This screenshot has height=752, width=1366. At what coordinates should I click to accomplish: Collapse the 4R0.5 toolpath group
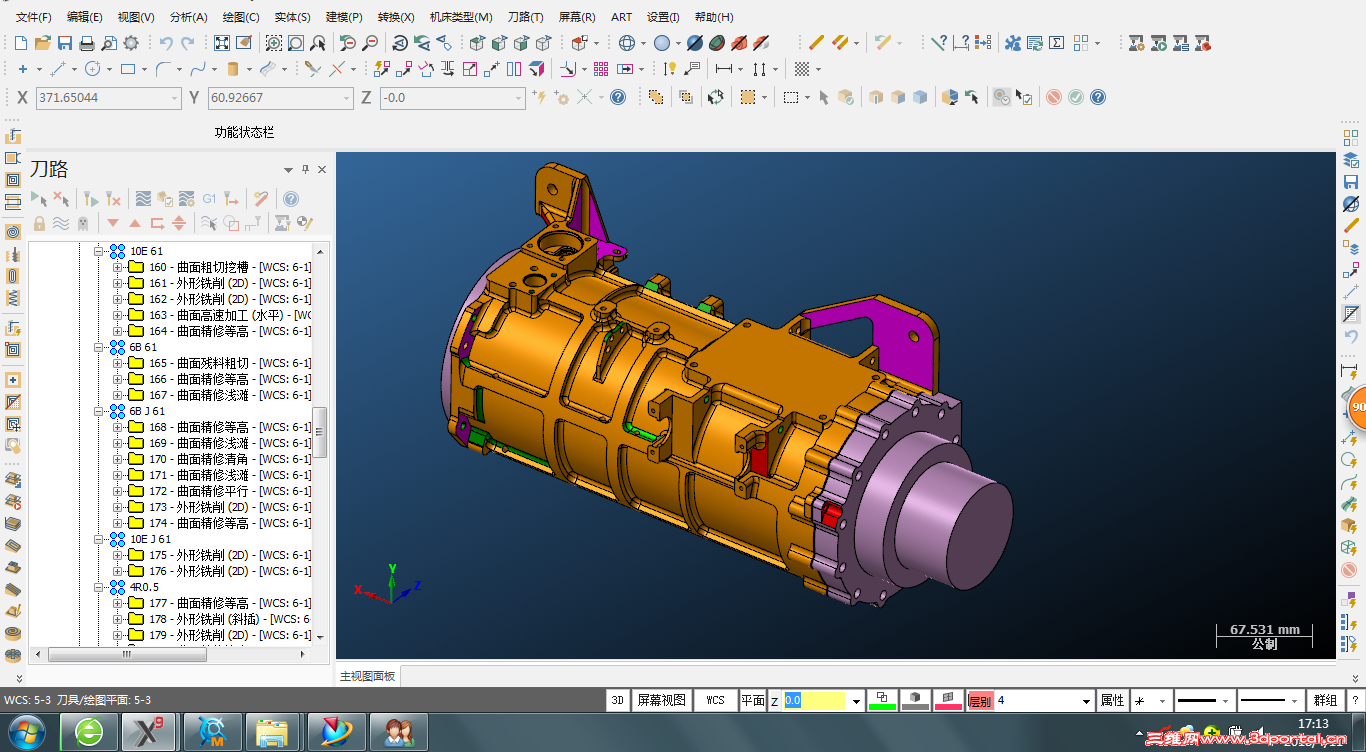[x=99, y=587]
